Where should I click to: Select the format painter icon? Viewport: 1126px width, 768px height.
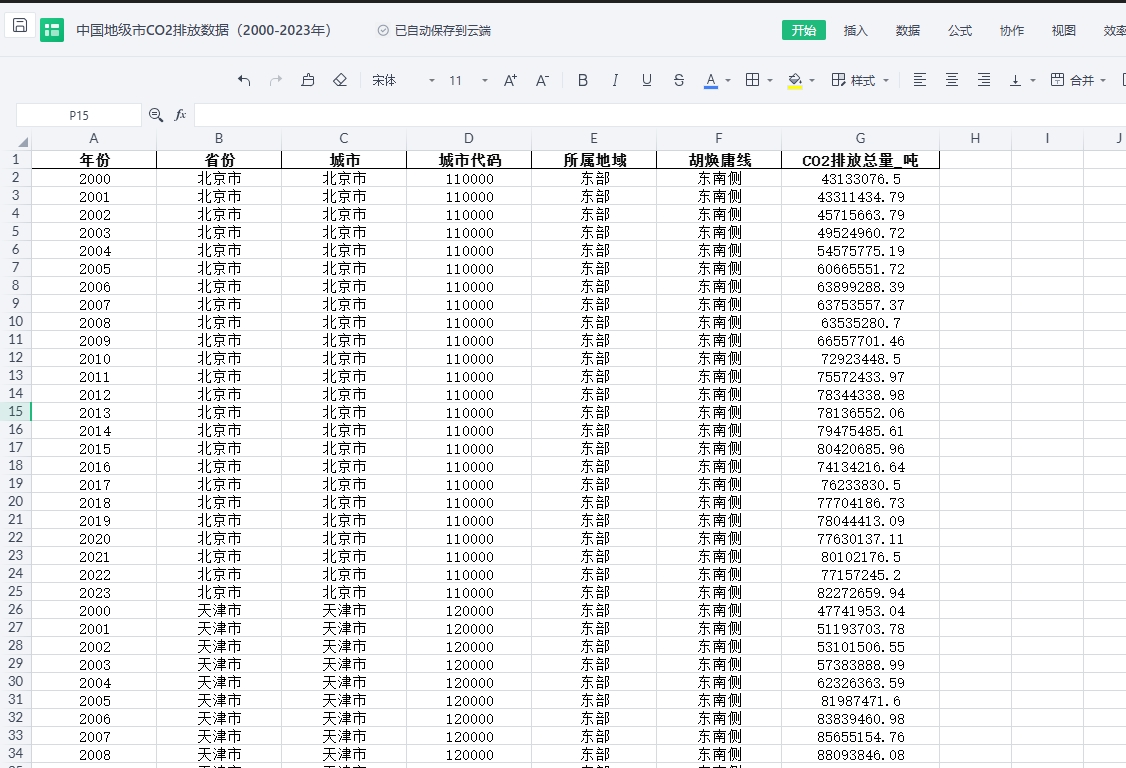point(307,80)
